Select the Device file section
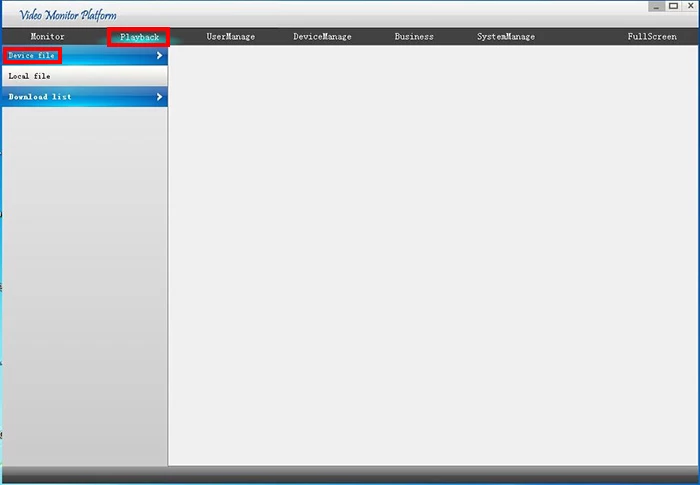Viewport: 700px width, 485px height. [85, 55]
